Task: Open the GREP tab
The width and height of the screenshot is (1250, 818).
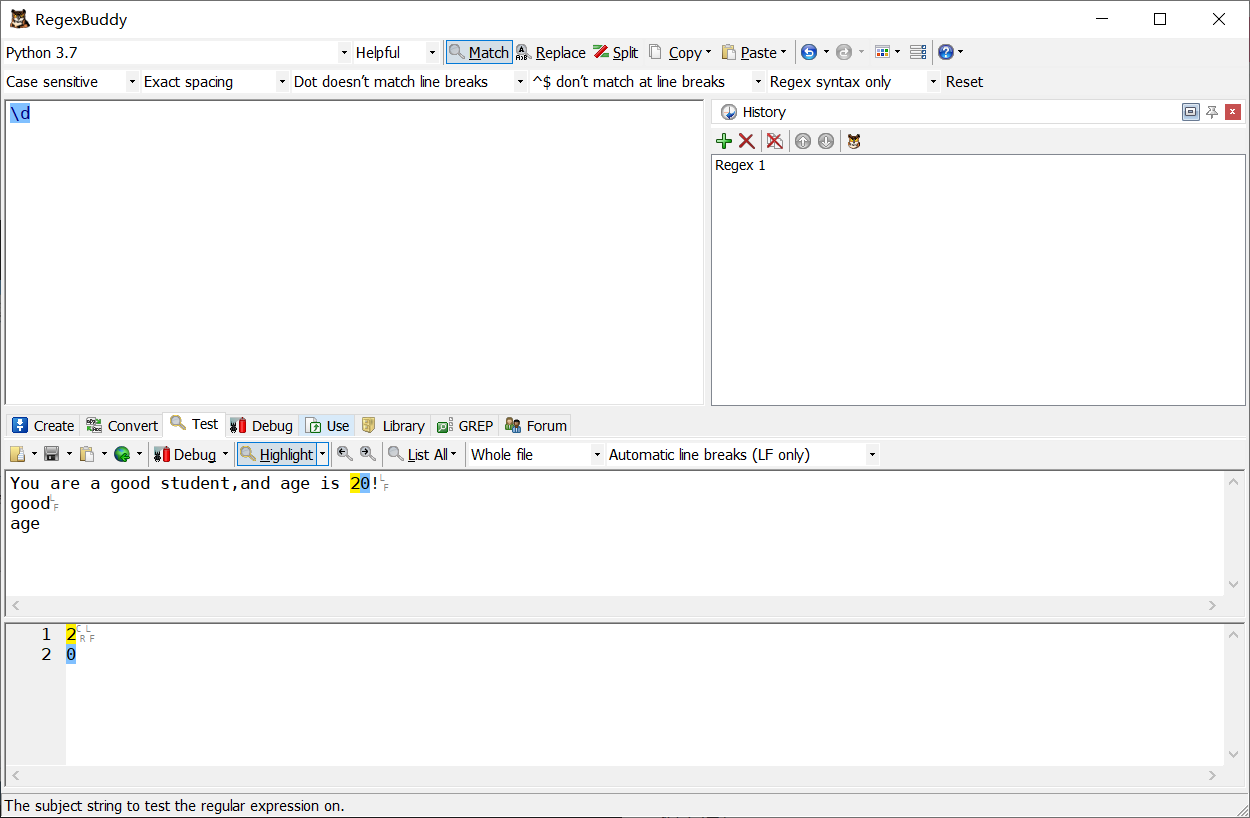Action: point(465,425)
